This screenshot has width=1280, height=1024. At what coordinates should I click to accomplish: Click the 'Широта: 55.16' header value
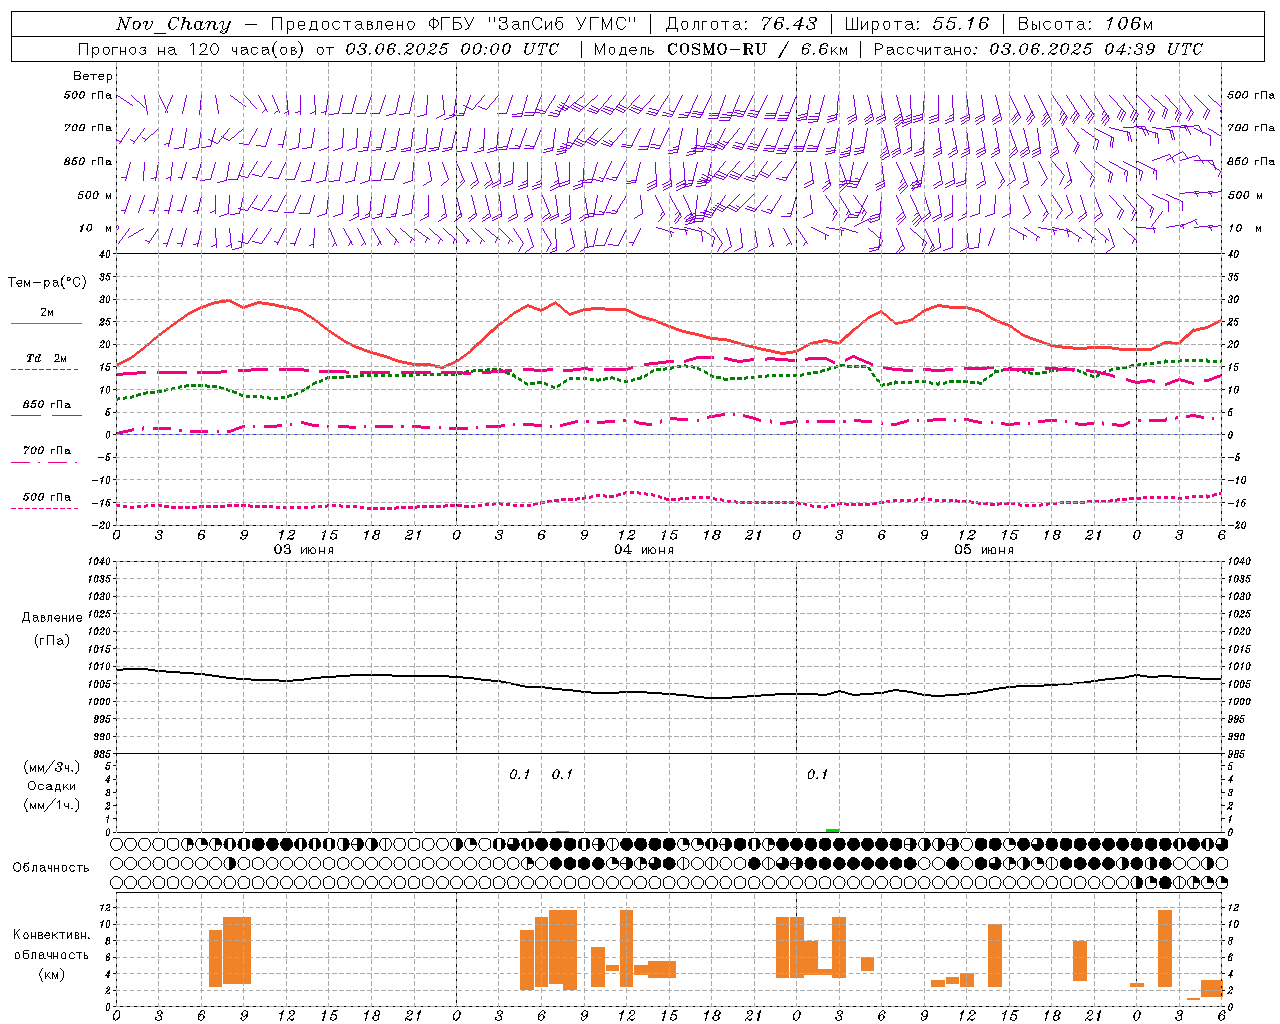click(x=916, y=24)
